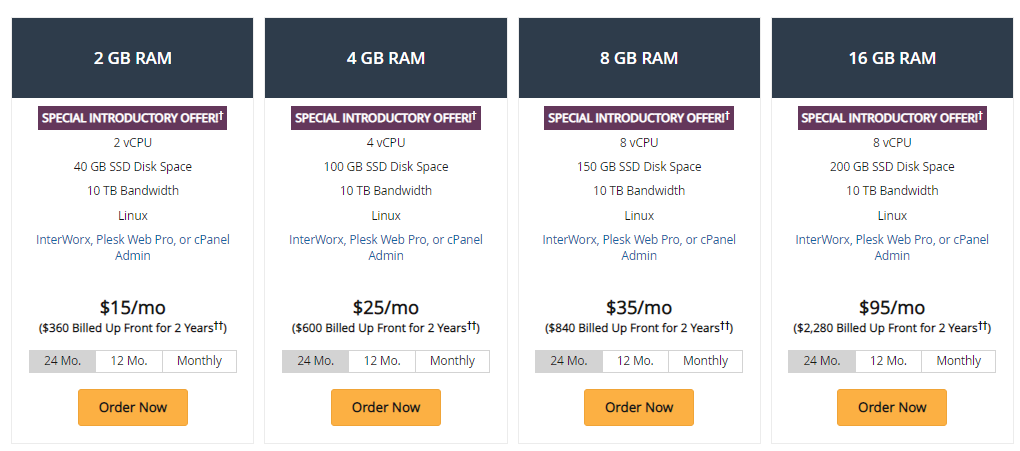Choose 24 Mo. term on 16 GB plan
Viewport: 1020px width, 451px height.
[x=822, y=361]
